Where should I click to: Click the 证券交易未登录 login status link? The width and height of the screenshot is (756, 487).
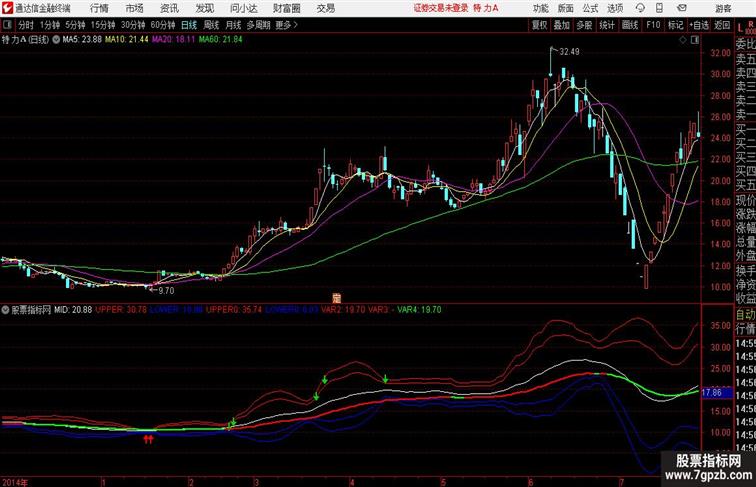coord(441,8)
